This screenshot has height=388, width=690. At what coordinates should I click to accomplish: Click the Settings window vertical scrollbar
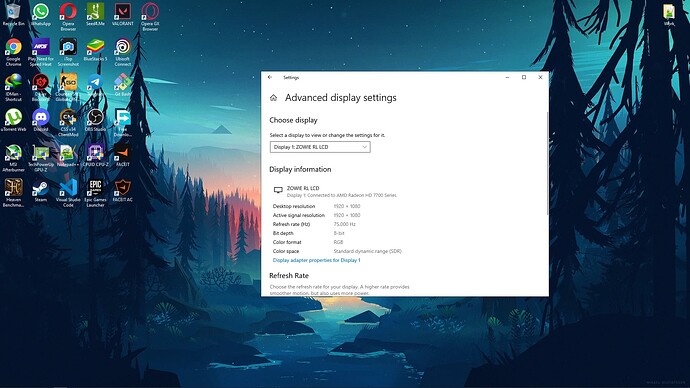547,163
